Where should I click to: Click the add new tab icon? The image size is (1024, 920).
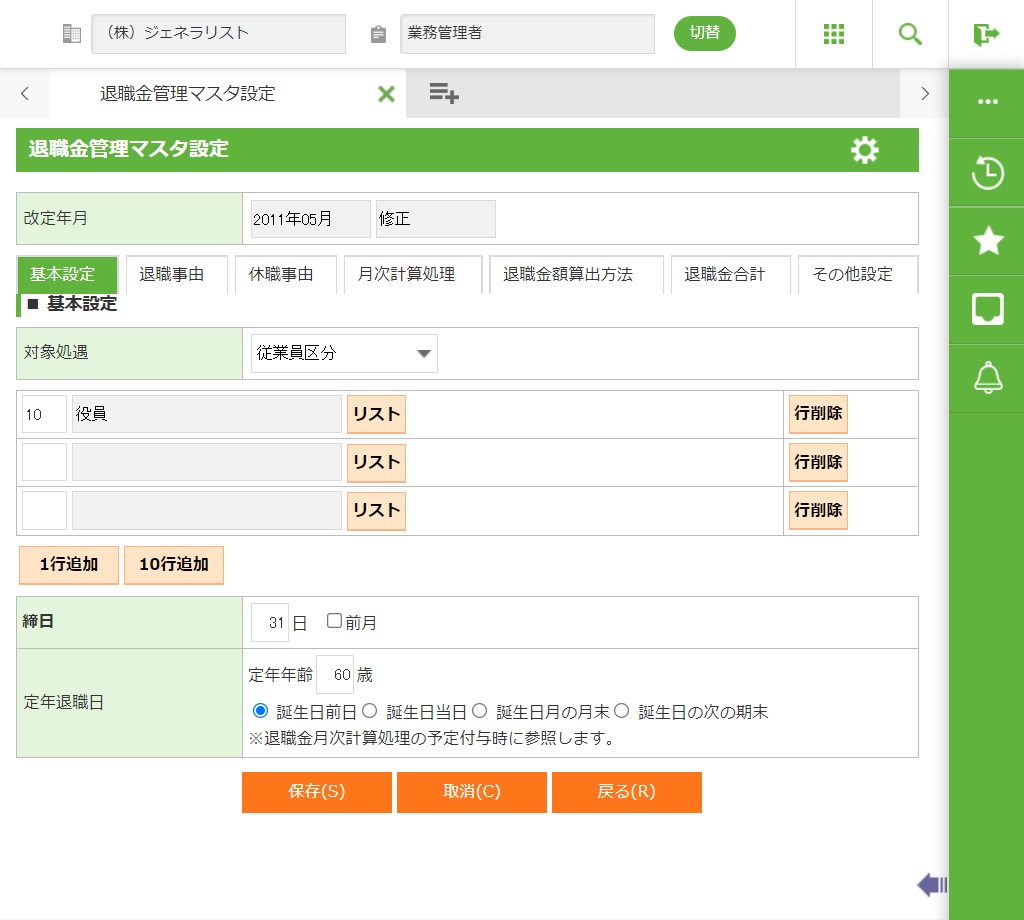pyautogui.click(x=444, y=94)
